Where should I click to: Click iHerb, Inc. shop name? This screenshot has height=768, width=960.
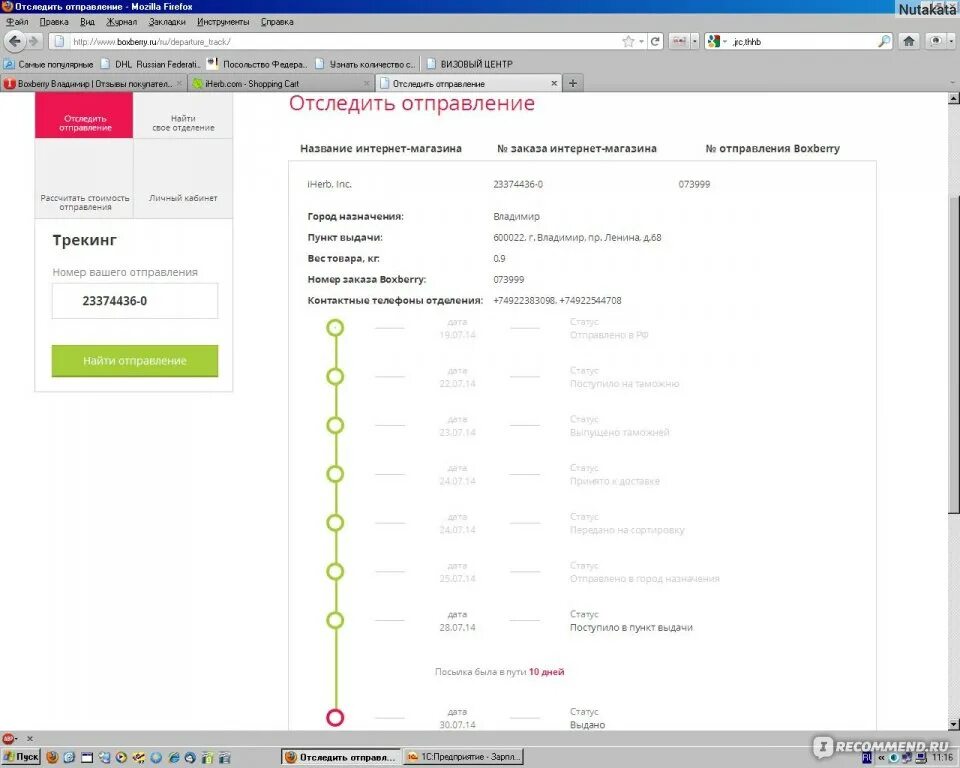click(x=329, y=184)
